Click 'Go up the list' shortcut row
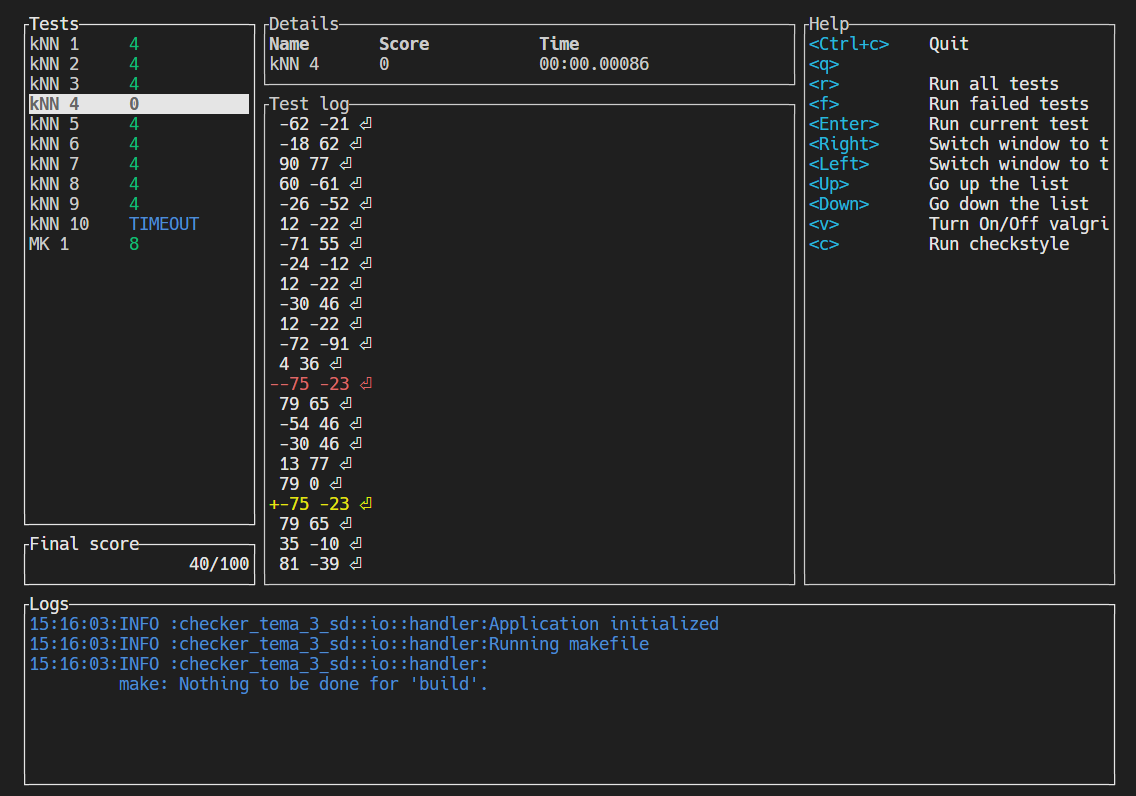The height and width of the screenshot is (796, 1136). tap(1002, 183)
